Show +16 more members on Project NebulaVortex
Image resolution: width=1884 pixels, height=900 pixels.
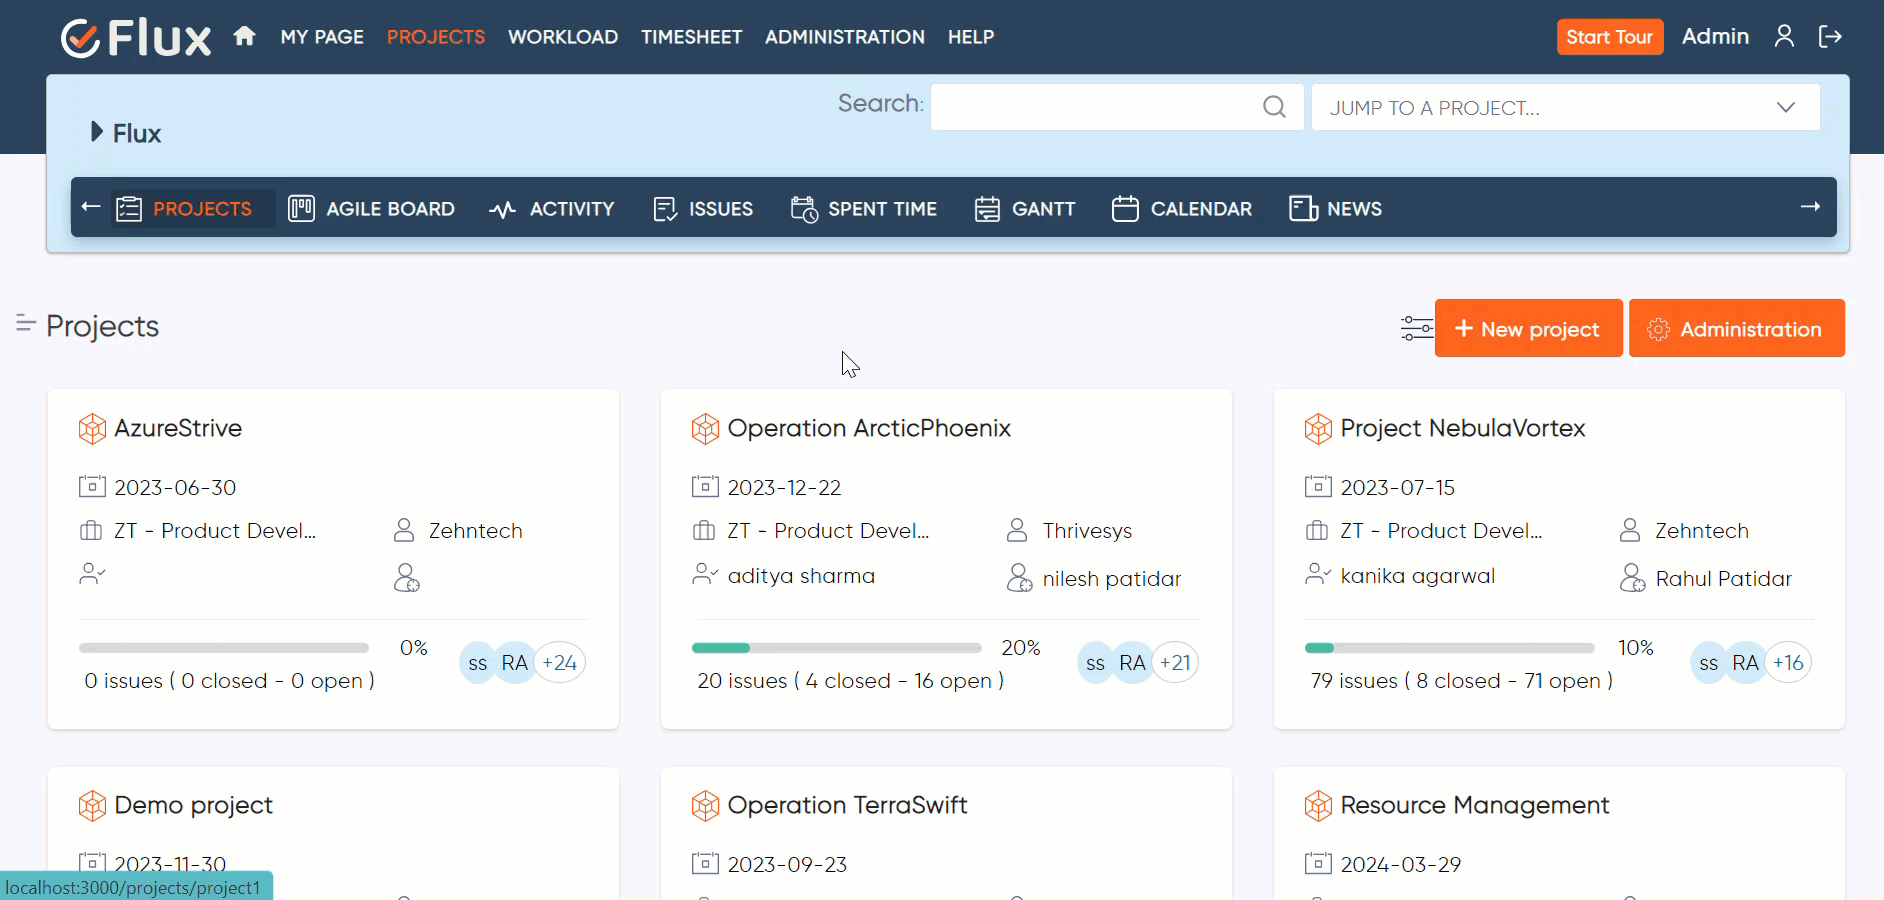[1788, 662]
